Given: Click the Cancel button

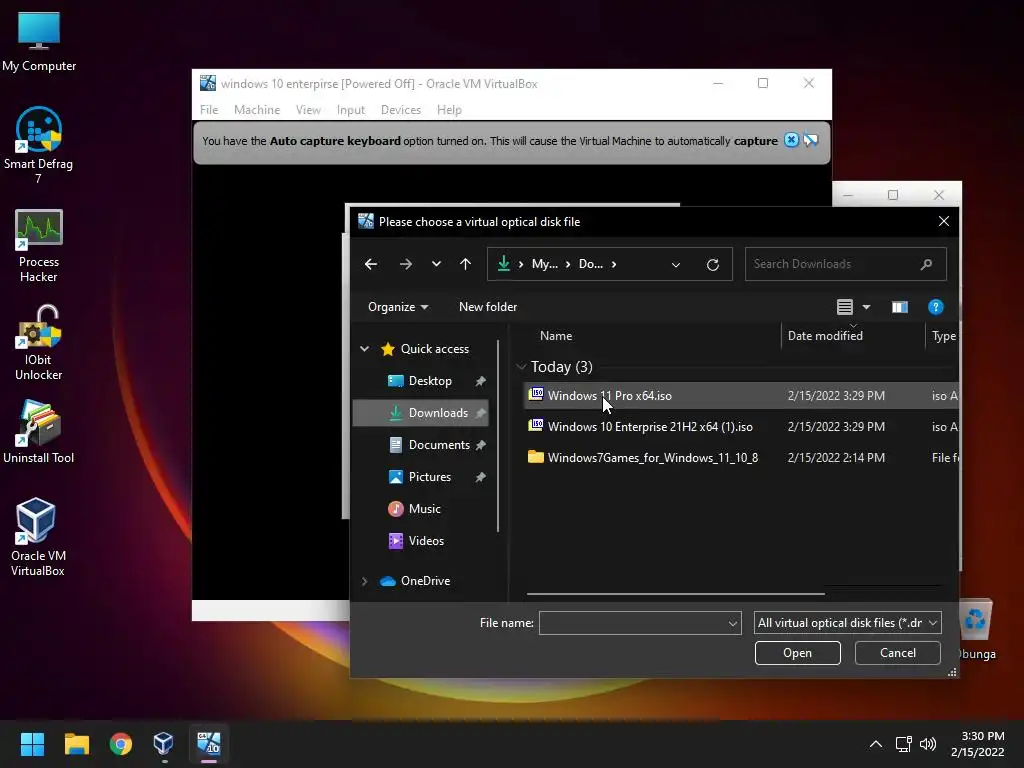Looking at the screenshot, I should [x=897, y=652].
